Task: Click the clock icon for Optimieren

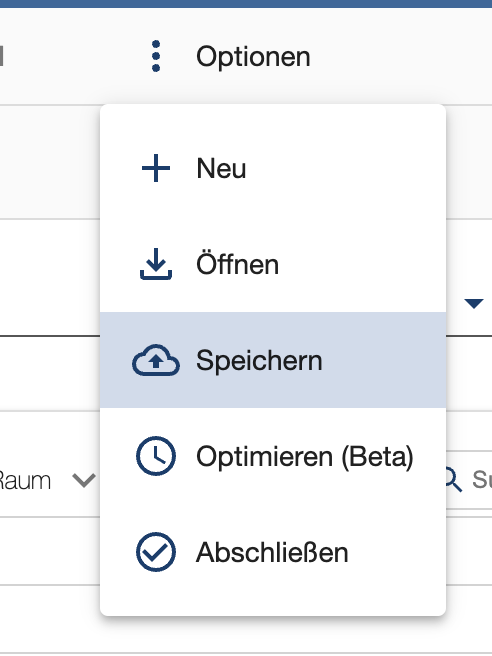Action: (x=156, y=456)
